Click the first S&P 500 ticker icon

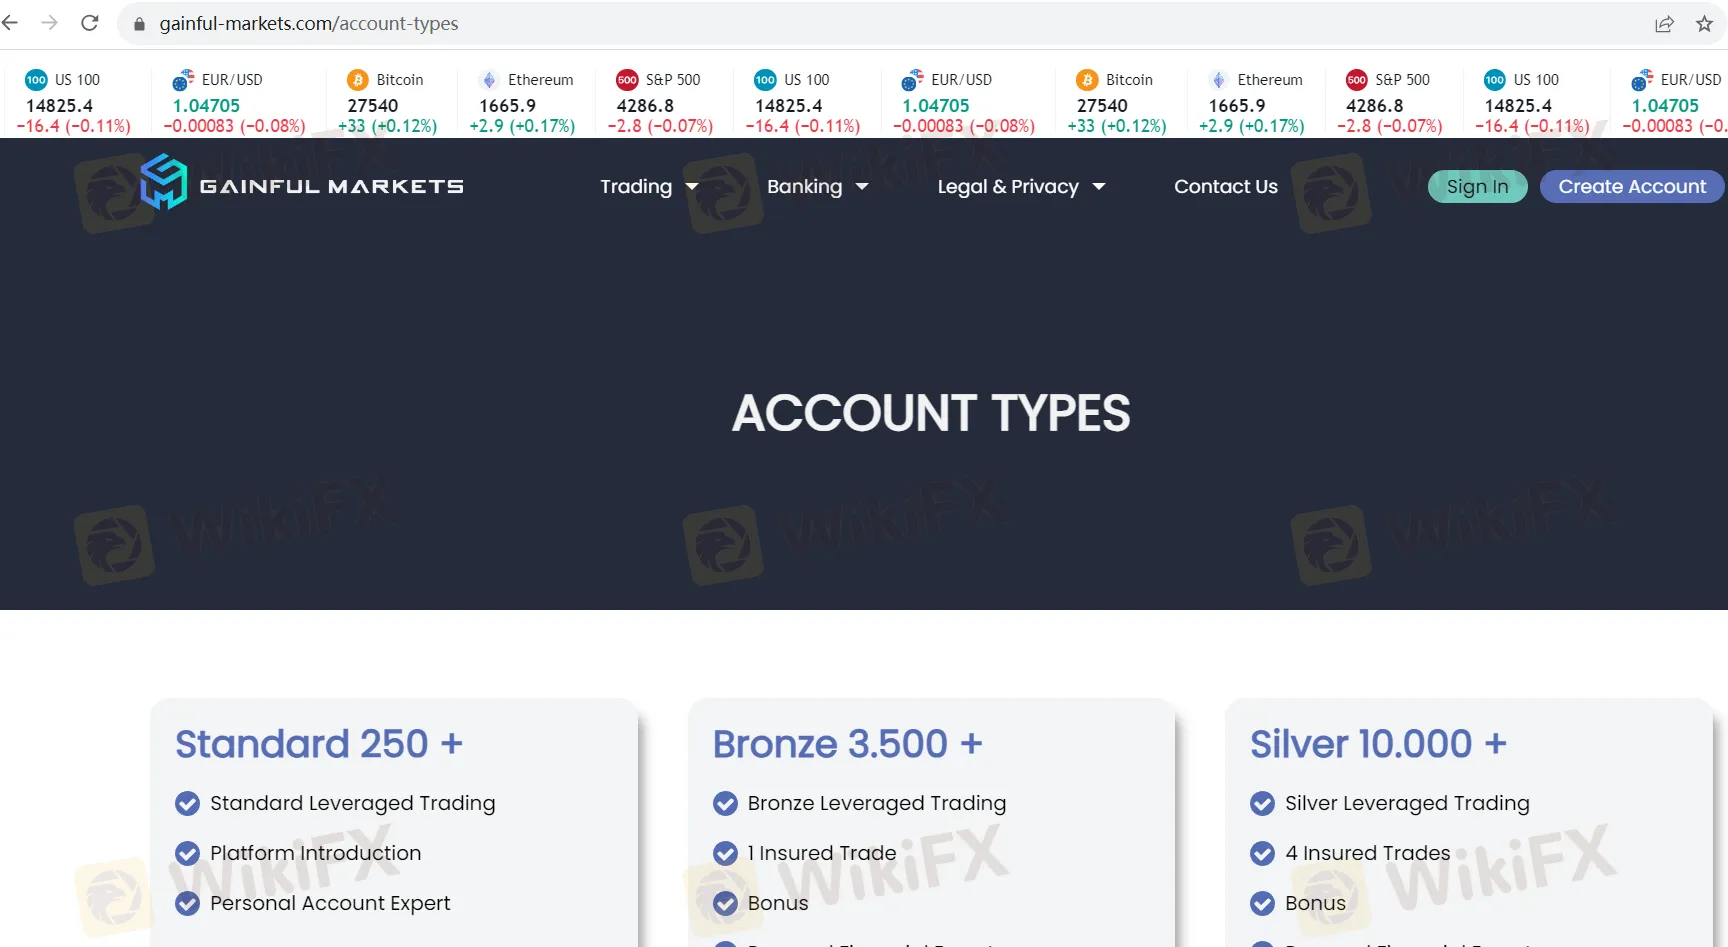pyautogui.click(x=627, y=80)
